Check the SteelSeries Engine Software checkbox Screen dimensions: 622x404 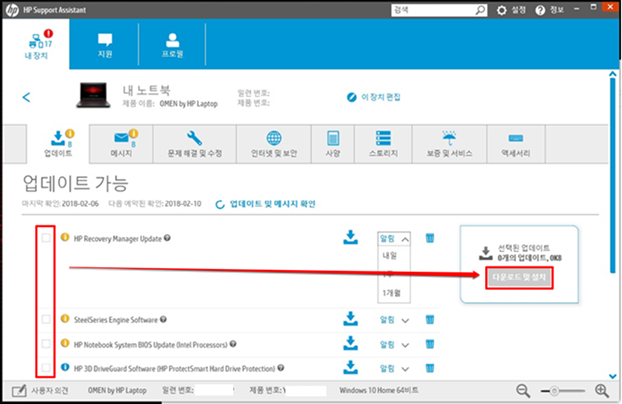coord(46,319)
